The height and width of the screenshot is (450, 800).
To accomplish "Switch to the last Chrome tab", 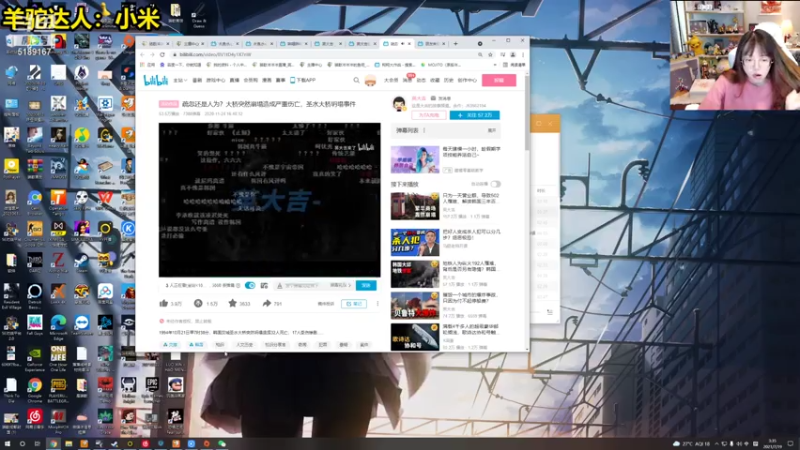I will point(433,44).
